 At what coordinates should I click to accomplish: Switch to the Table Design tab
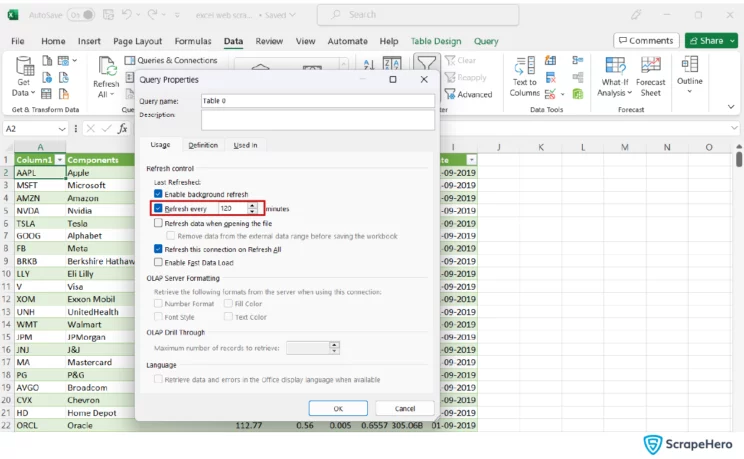click(x=436, y=41)
